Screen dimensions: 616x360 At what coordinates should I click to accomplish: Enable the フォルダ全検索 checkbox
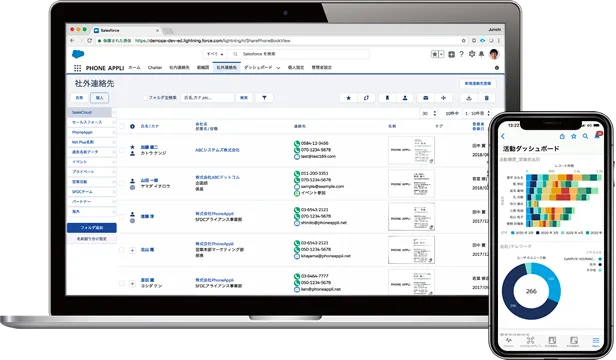click(x=145, y=98)
